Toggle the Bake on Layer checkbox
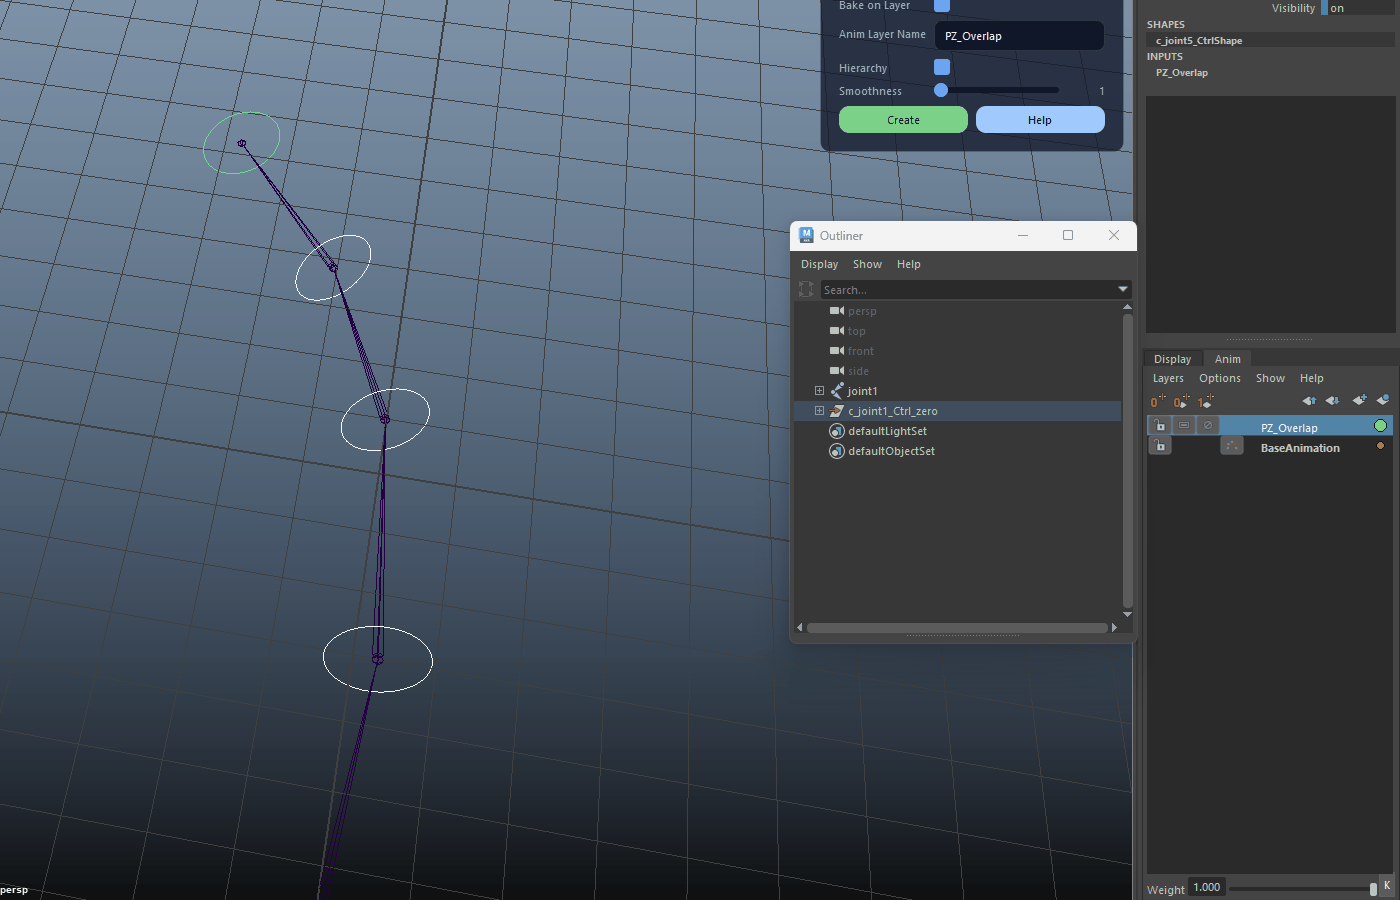 coord(942,6)
